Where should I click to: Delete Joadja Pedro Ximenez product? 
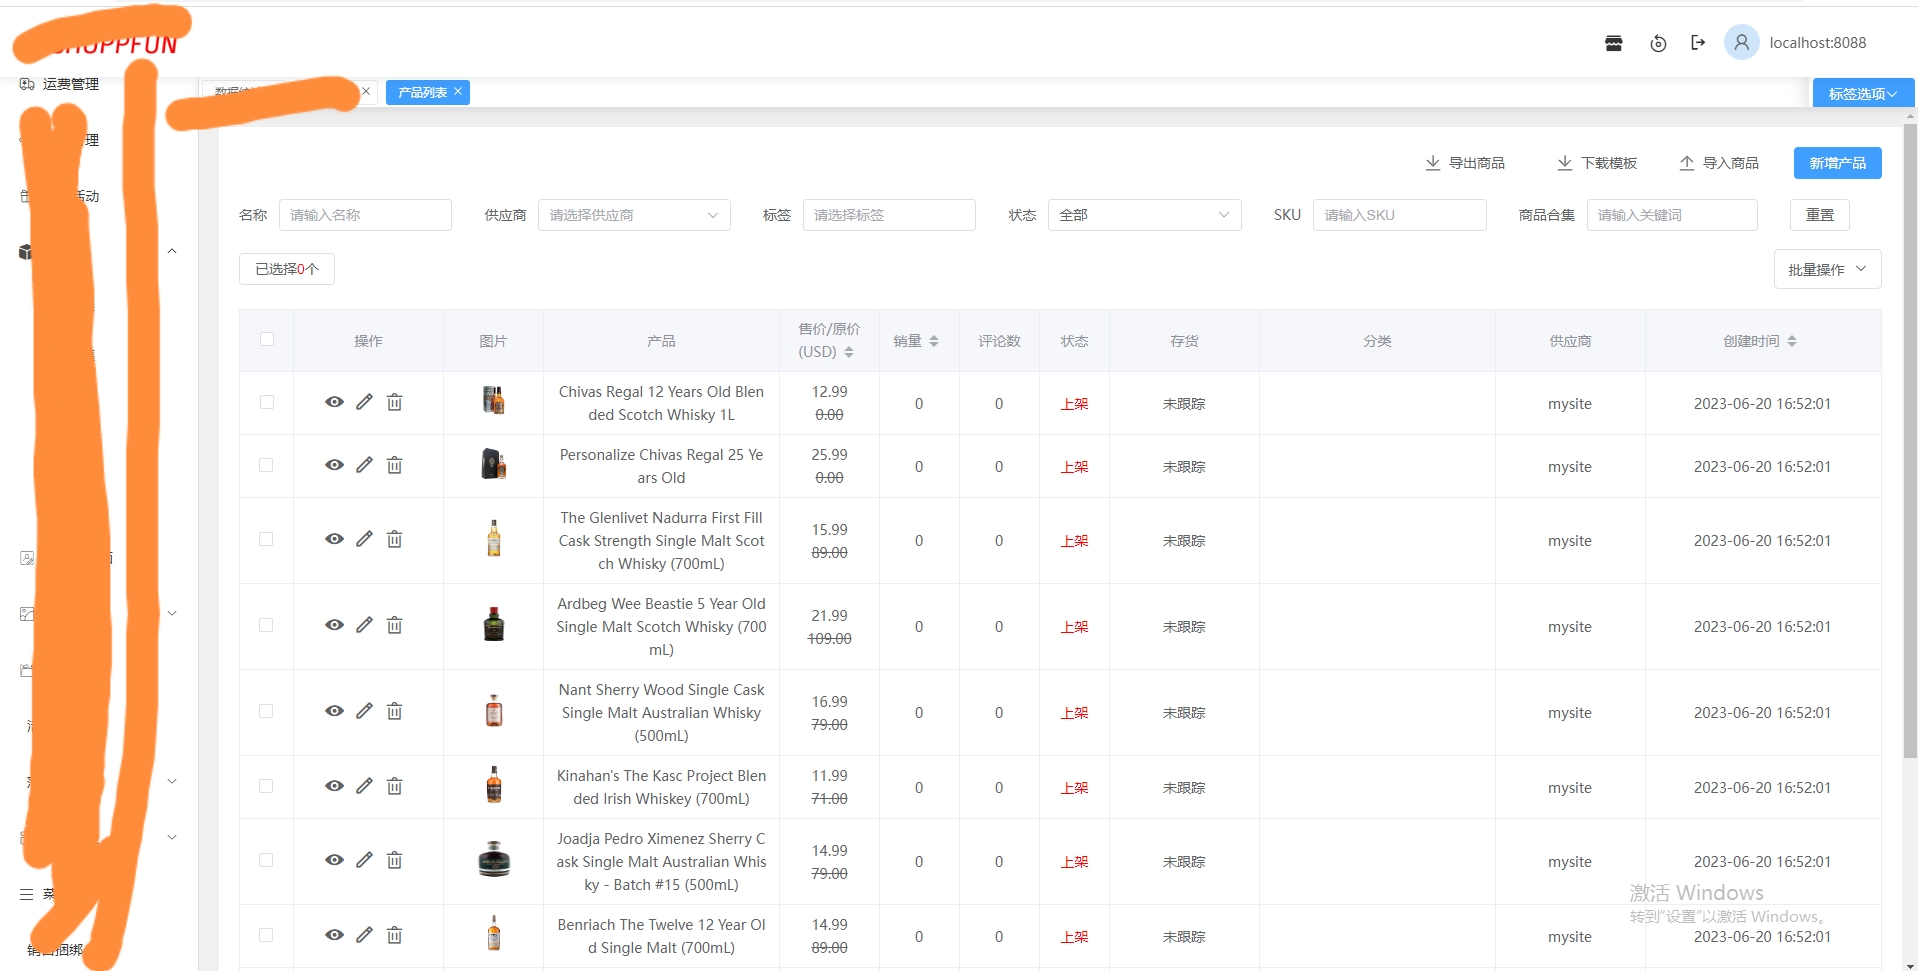tap(395, 860)
